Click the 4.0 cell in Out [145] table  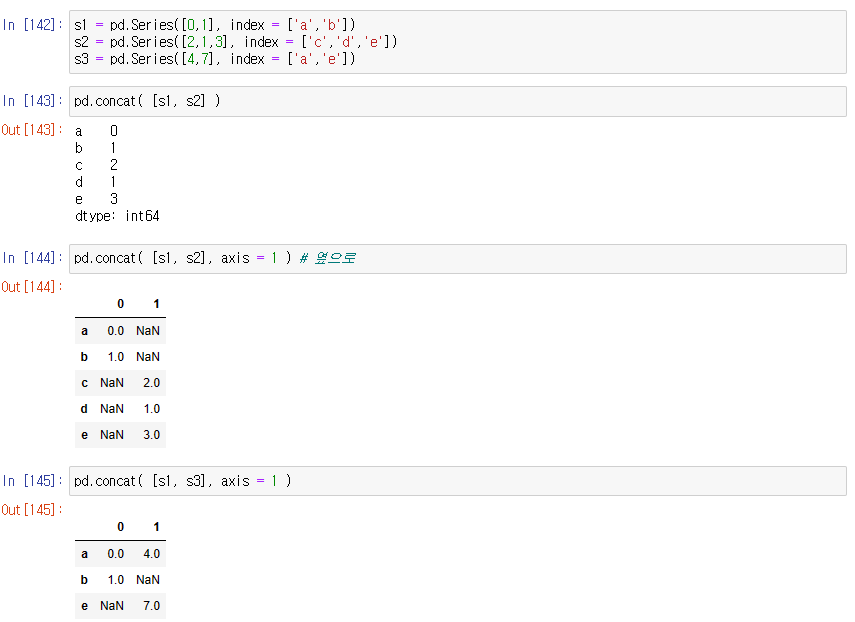click(152, 554)
